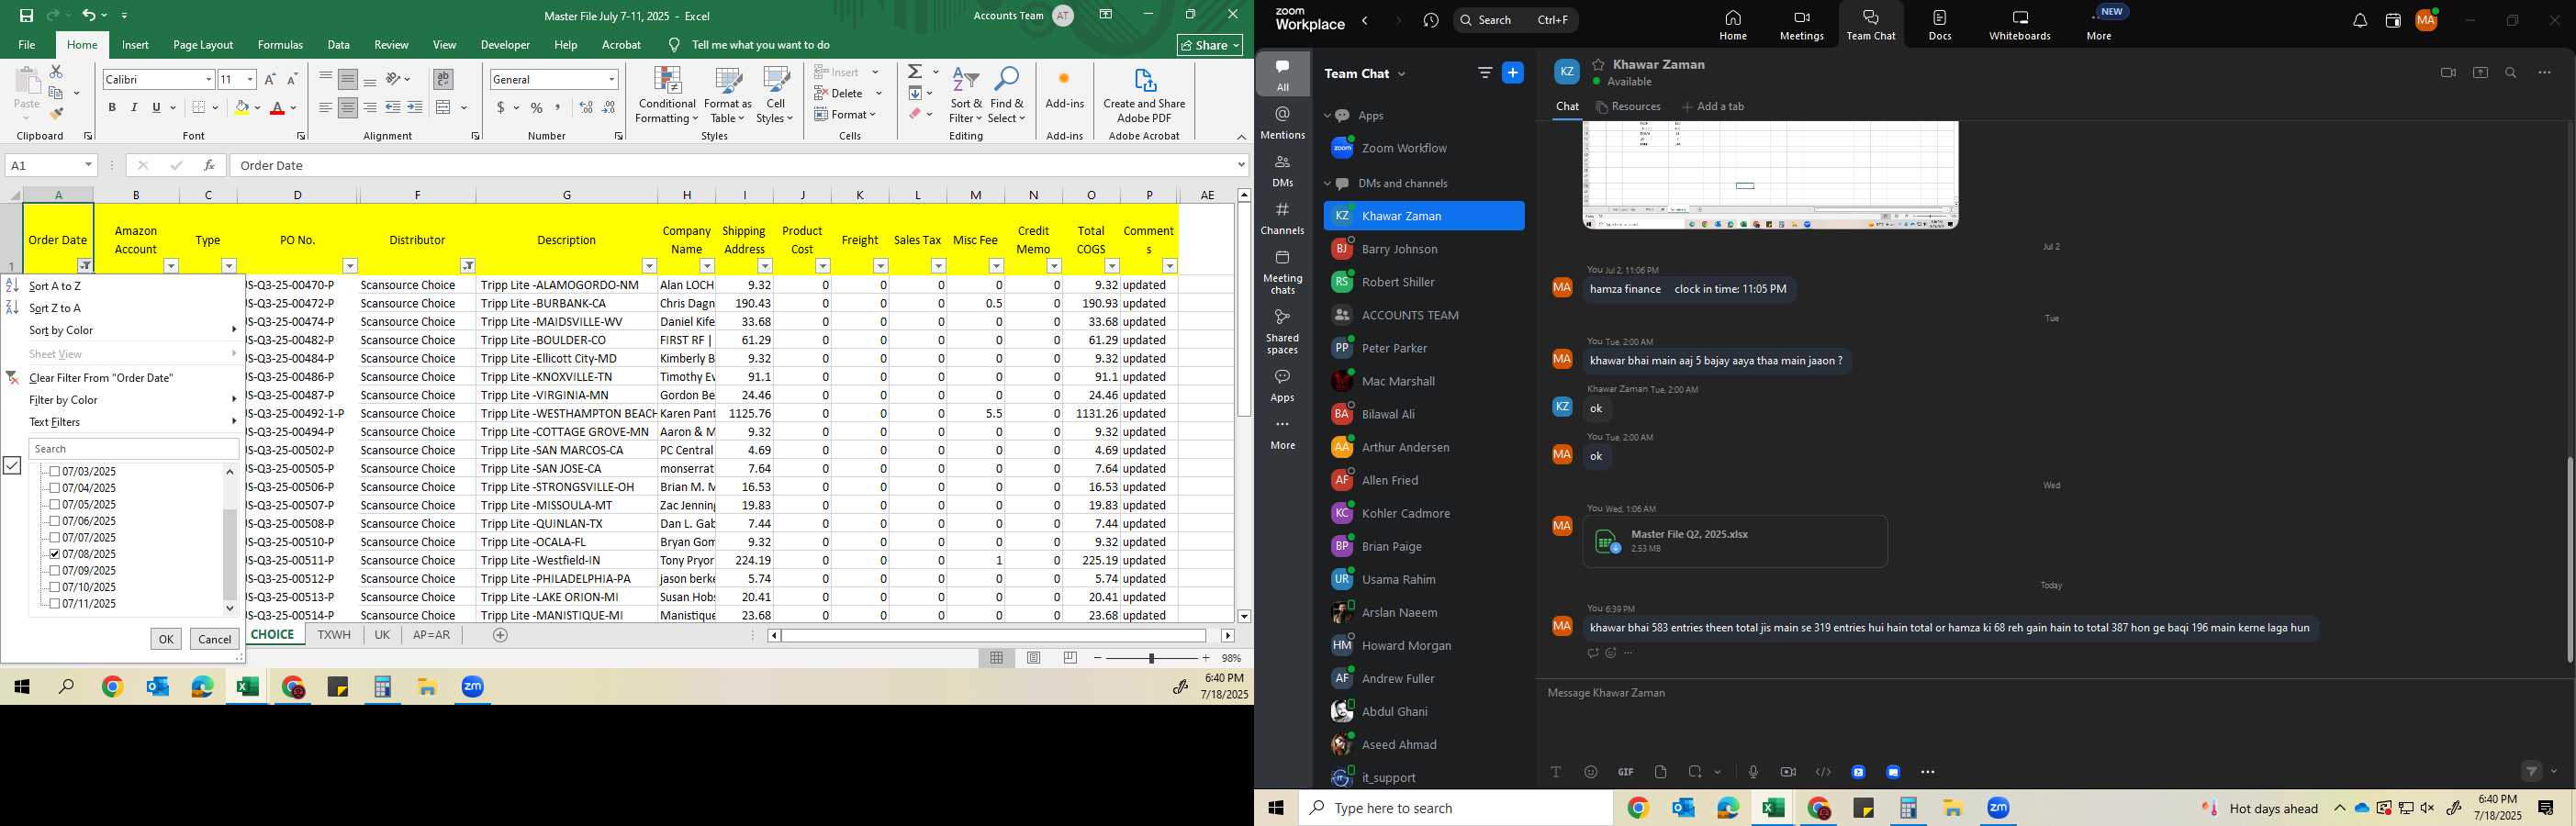Open Zoom Meetings from top bar

(x=1802, y=26)
